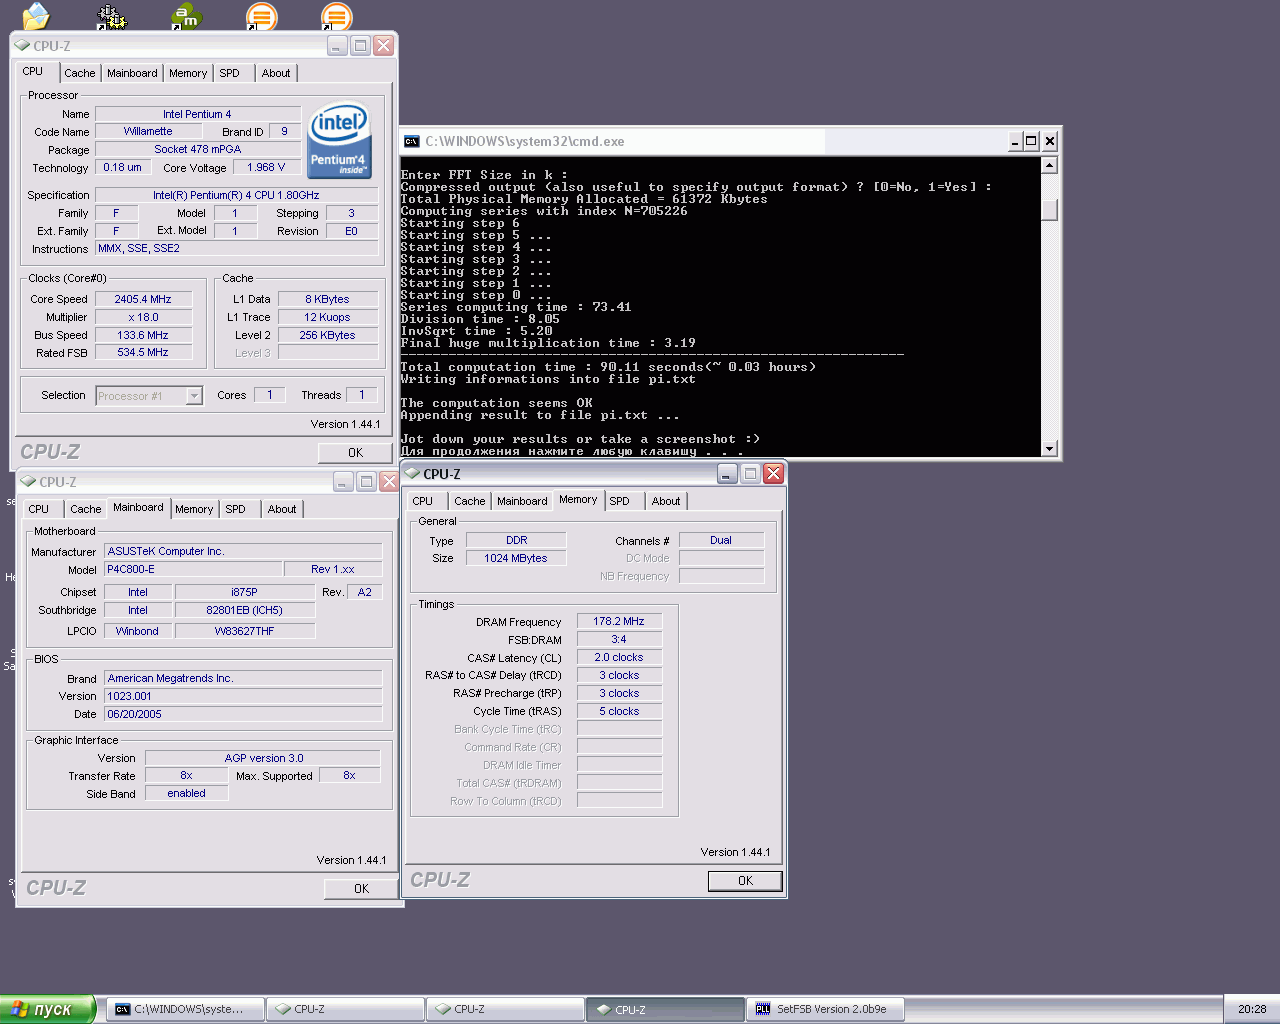Click the FSB:DRAM ratio value 3:4
The height and width of the screenshot is (1024, 1280).
[x=619, y=639]
